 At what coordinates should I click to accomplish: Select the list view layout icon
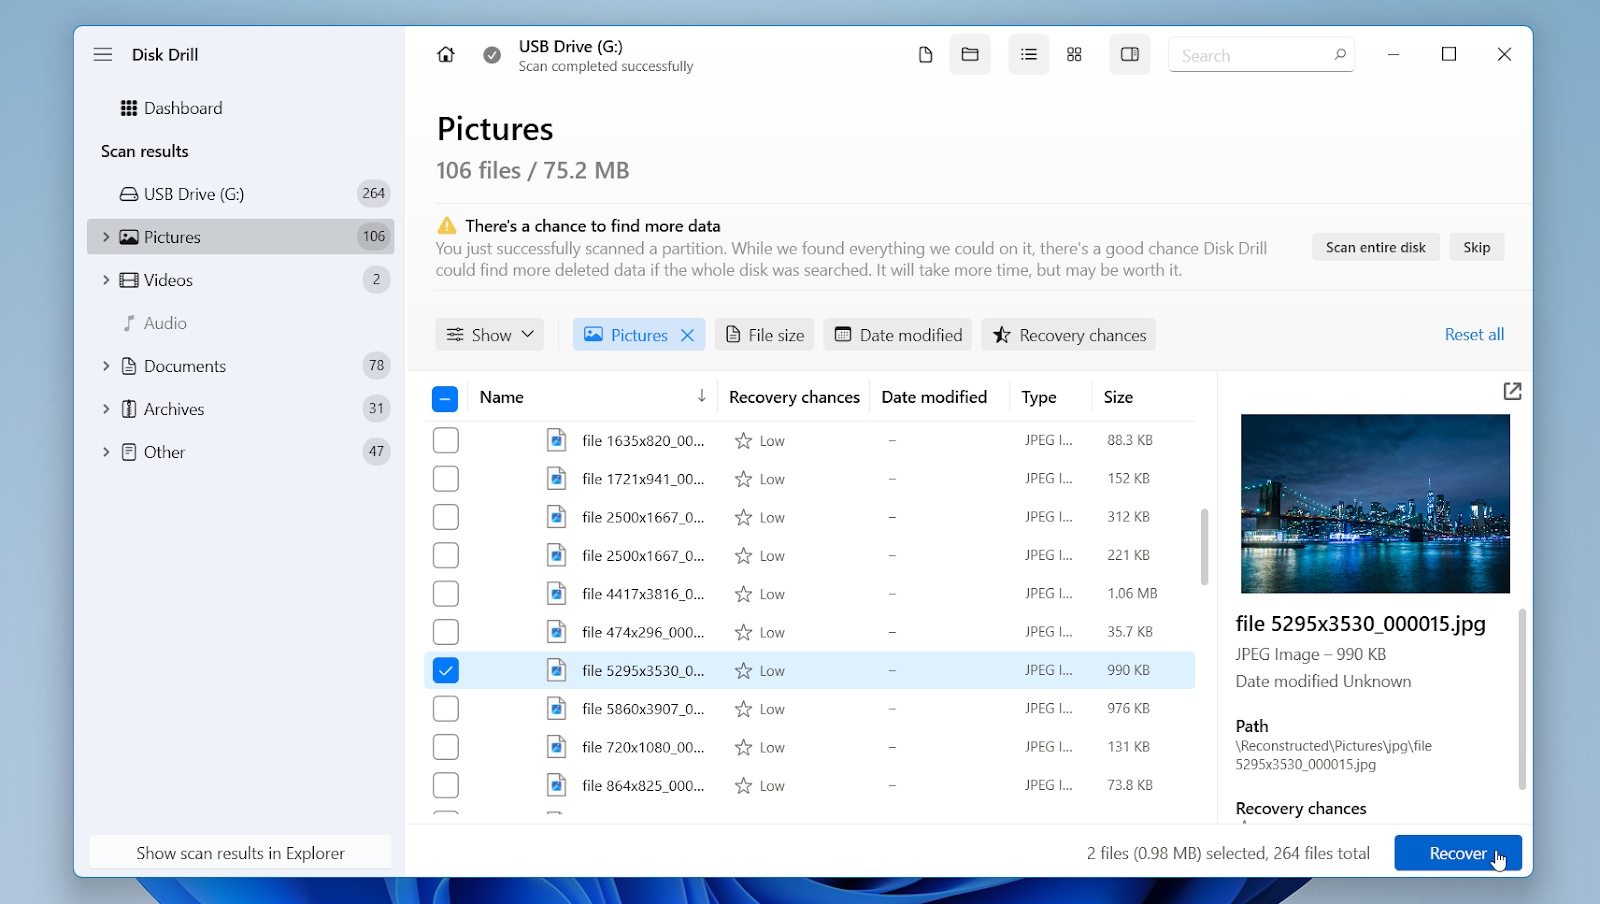pyautogui.click(x=1028, y=55)
